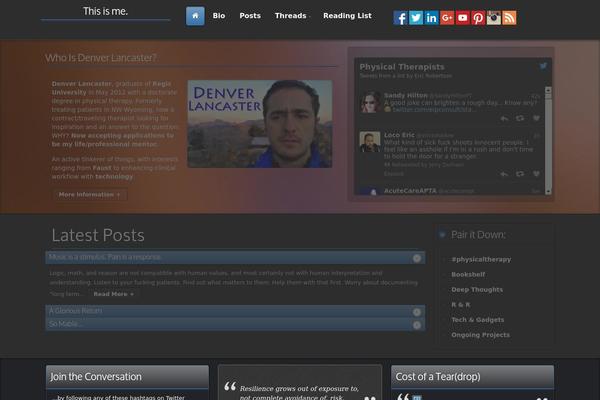Click the Denver Lancaster banner photo
Viewport: 600px width, 400px height.
260,124
